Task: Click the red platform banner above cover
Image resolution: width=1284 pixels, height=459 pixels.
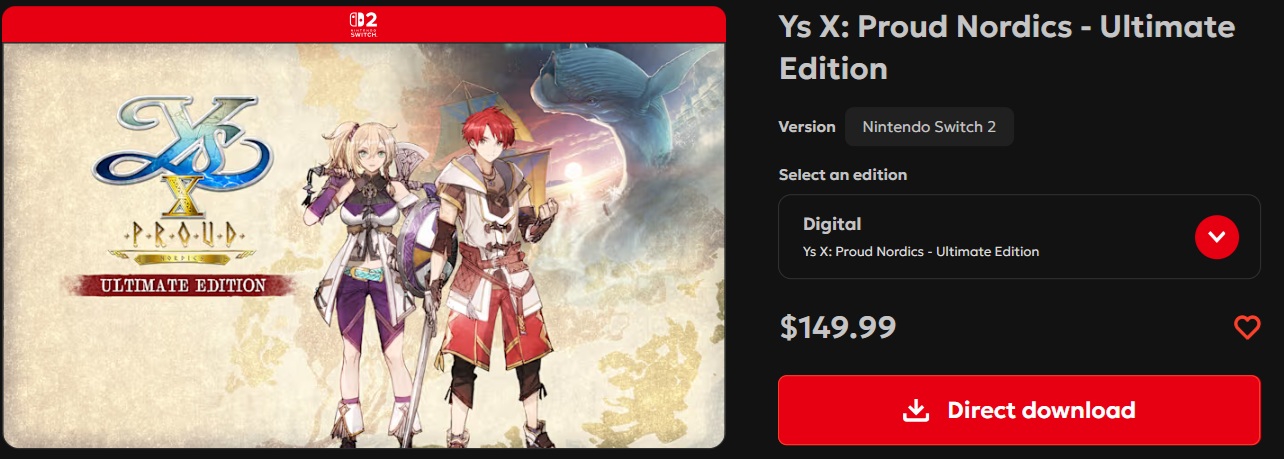Action: 363,25
